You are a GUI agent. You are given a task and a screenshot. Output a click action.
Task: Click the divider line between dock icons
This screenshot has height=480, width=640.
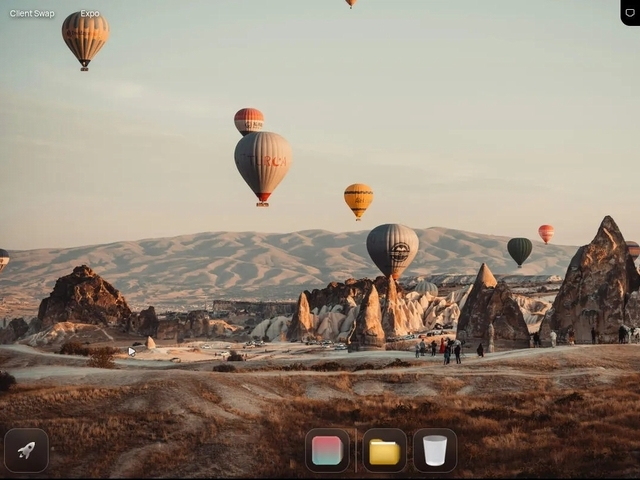click(356, 450)
